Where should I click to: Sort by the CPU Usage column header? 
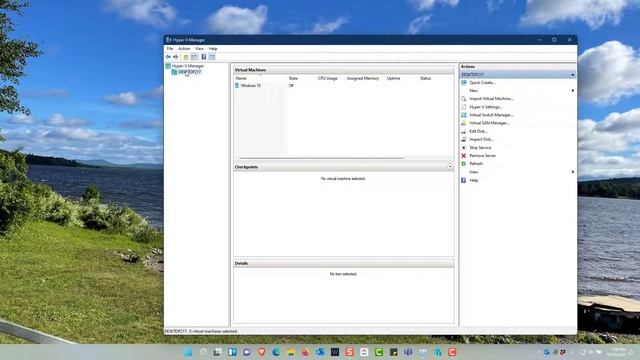point(328,78)
